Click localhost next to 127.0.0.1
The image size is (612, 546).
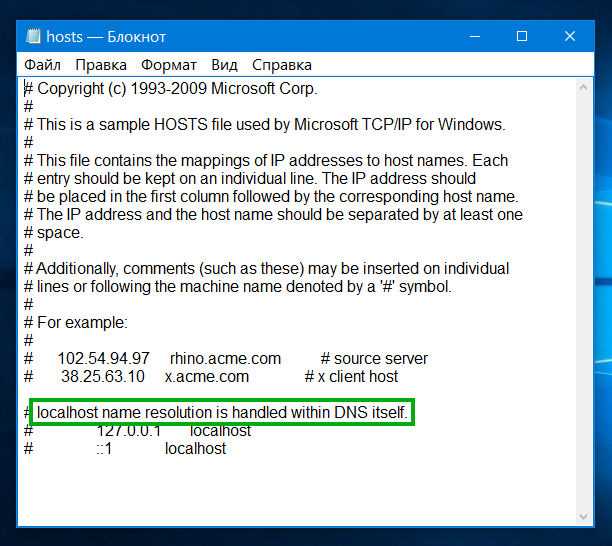[221, 430]
